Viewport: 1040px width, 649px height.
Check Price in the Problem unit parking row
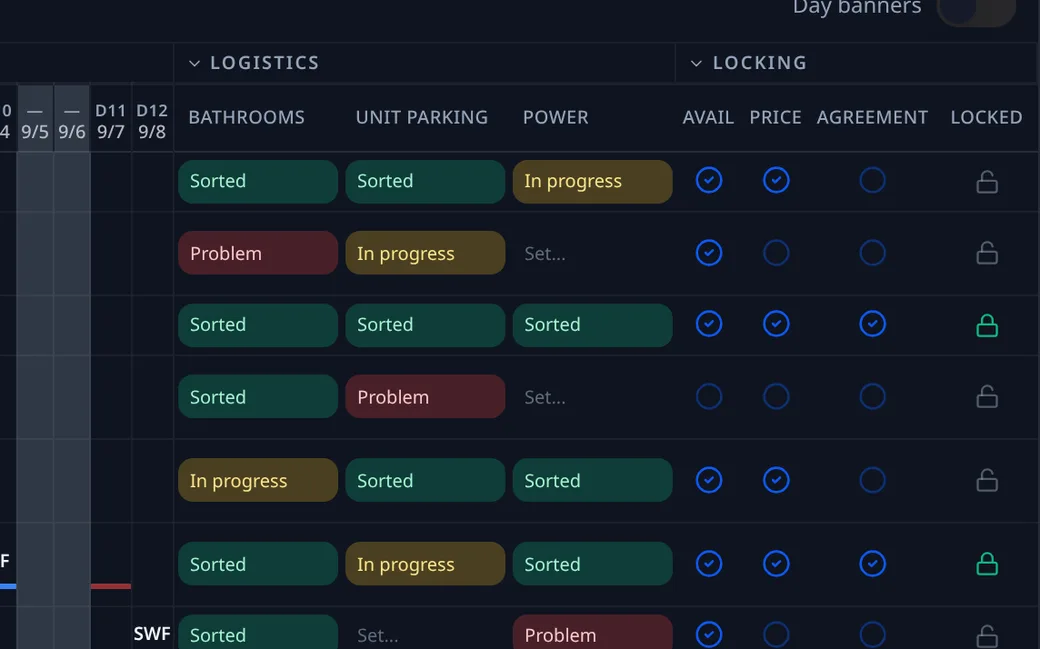tap(776, 397)
